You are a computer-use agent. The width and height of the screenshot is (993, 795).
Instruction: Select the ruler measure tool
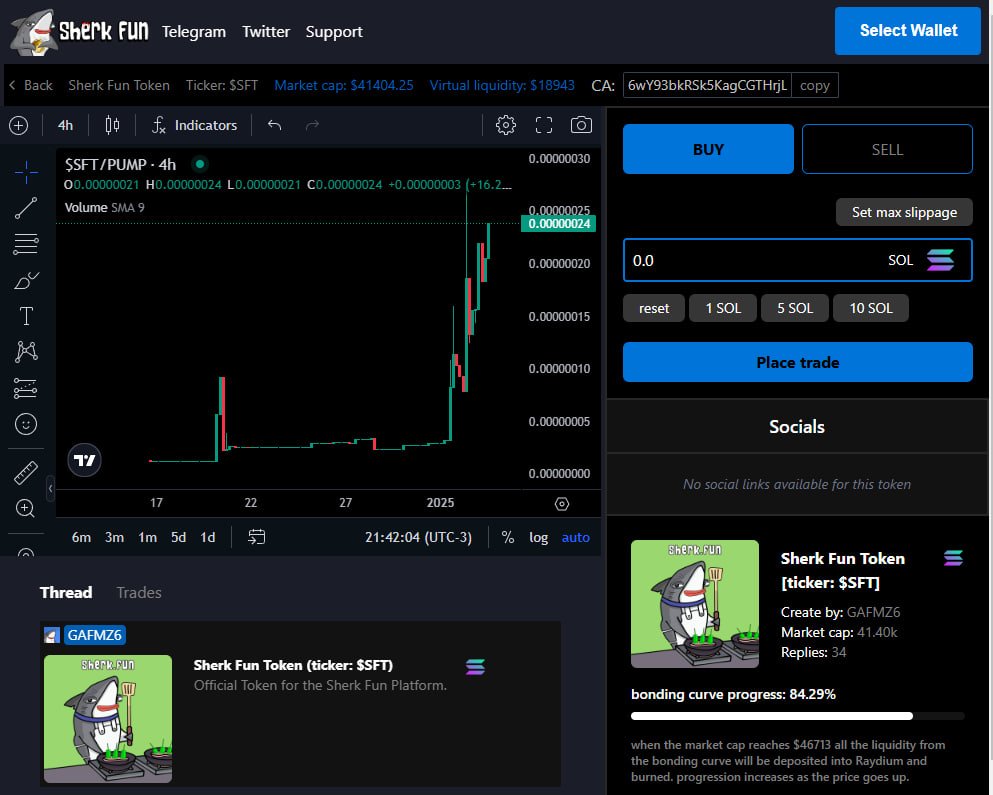tap(26, 473)
